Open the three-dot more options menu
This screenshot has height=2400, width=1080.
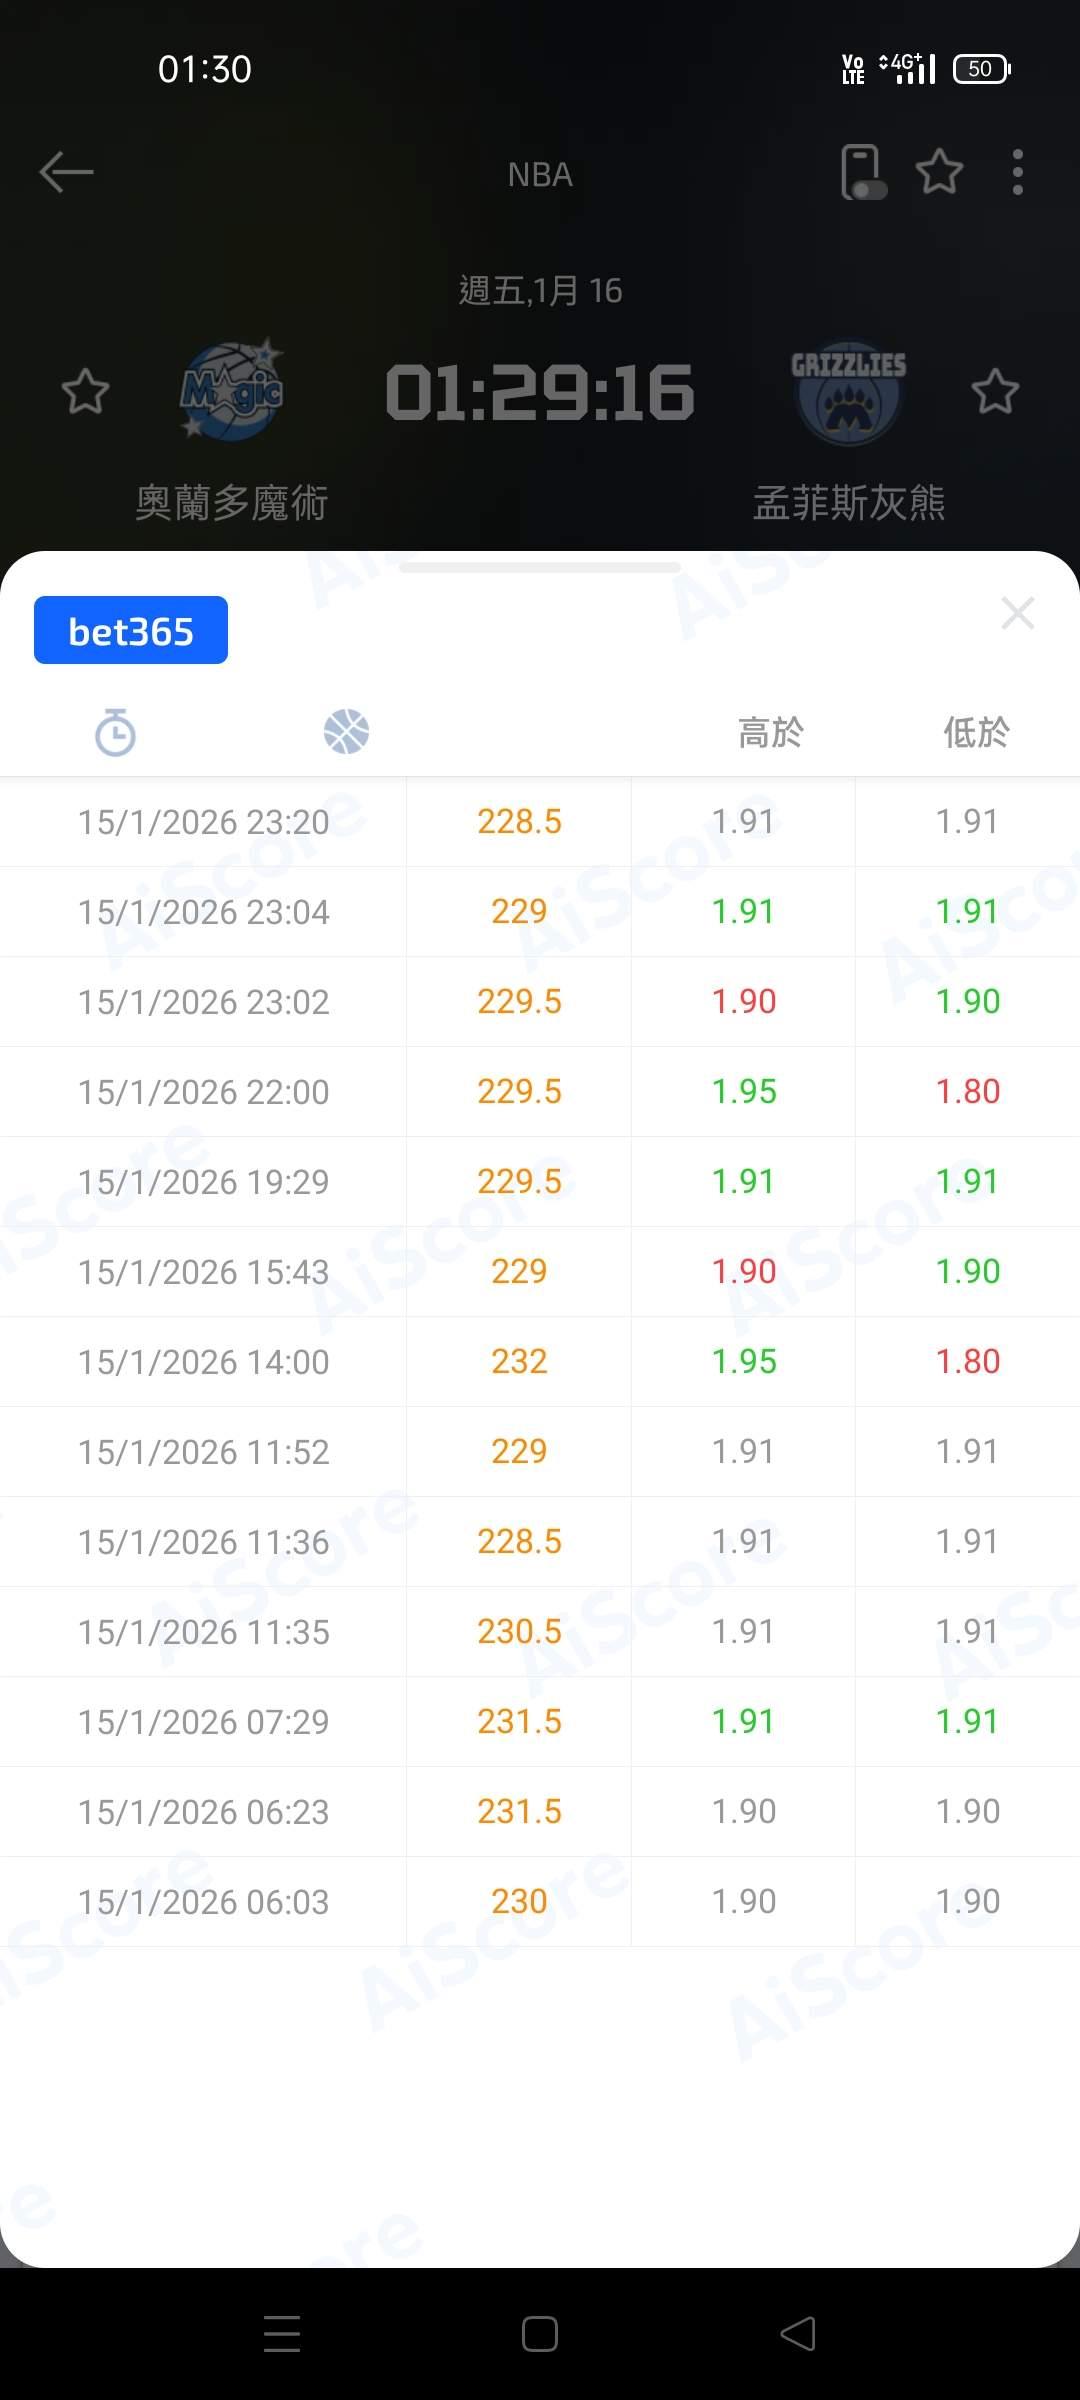[x=1017, y=172]
